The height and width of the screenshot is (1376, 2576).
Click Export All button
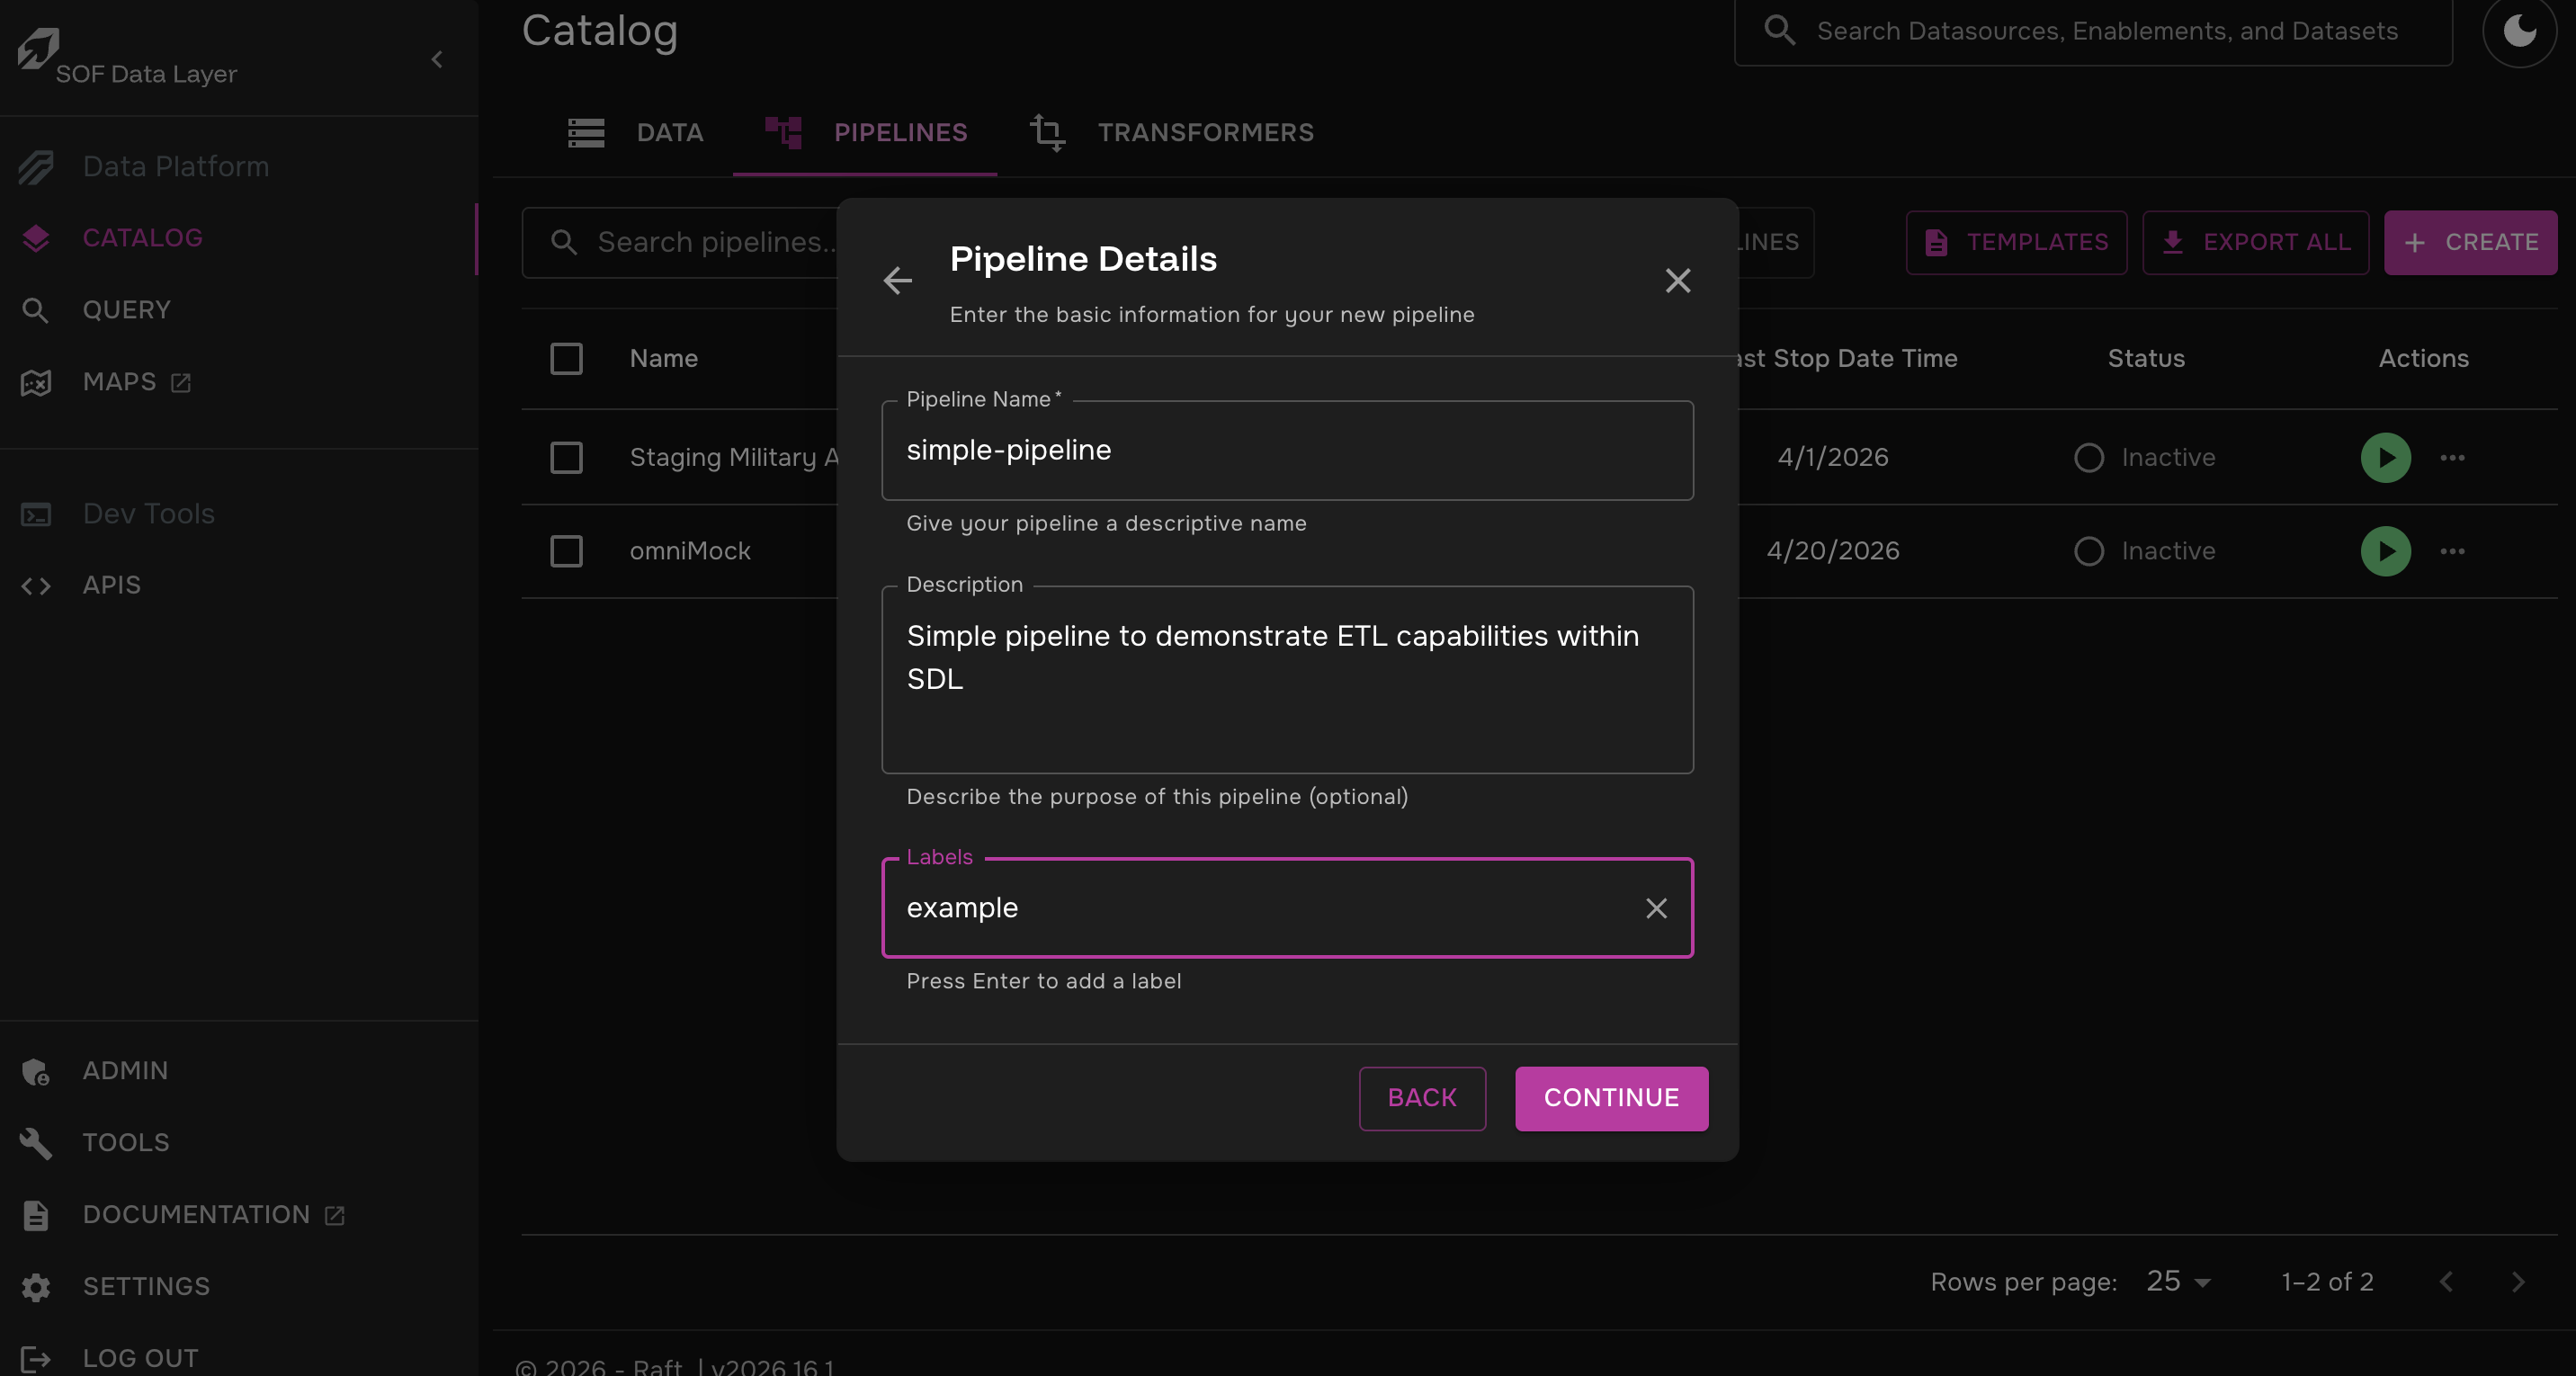[2255, 243]
